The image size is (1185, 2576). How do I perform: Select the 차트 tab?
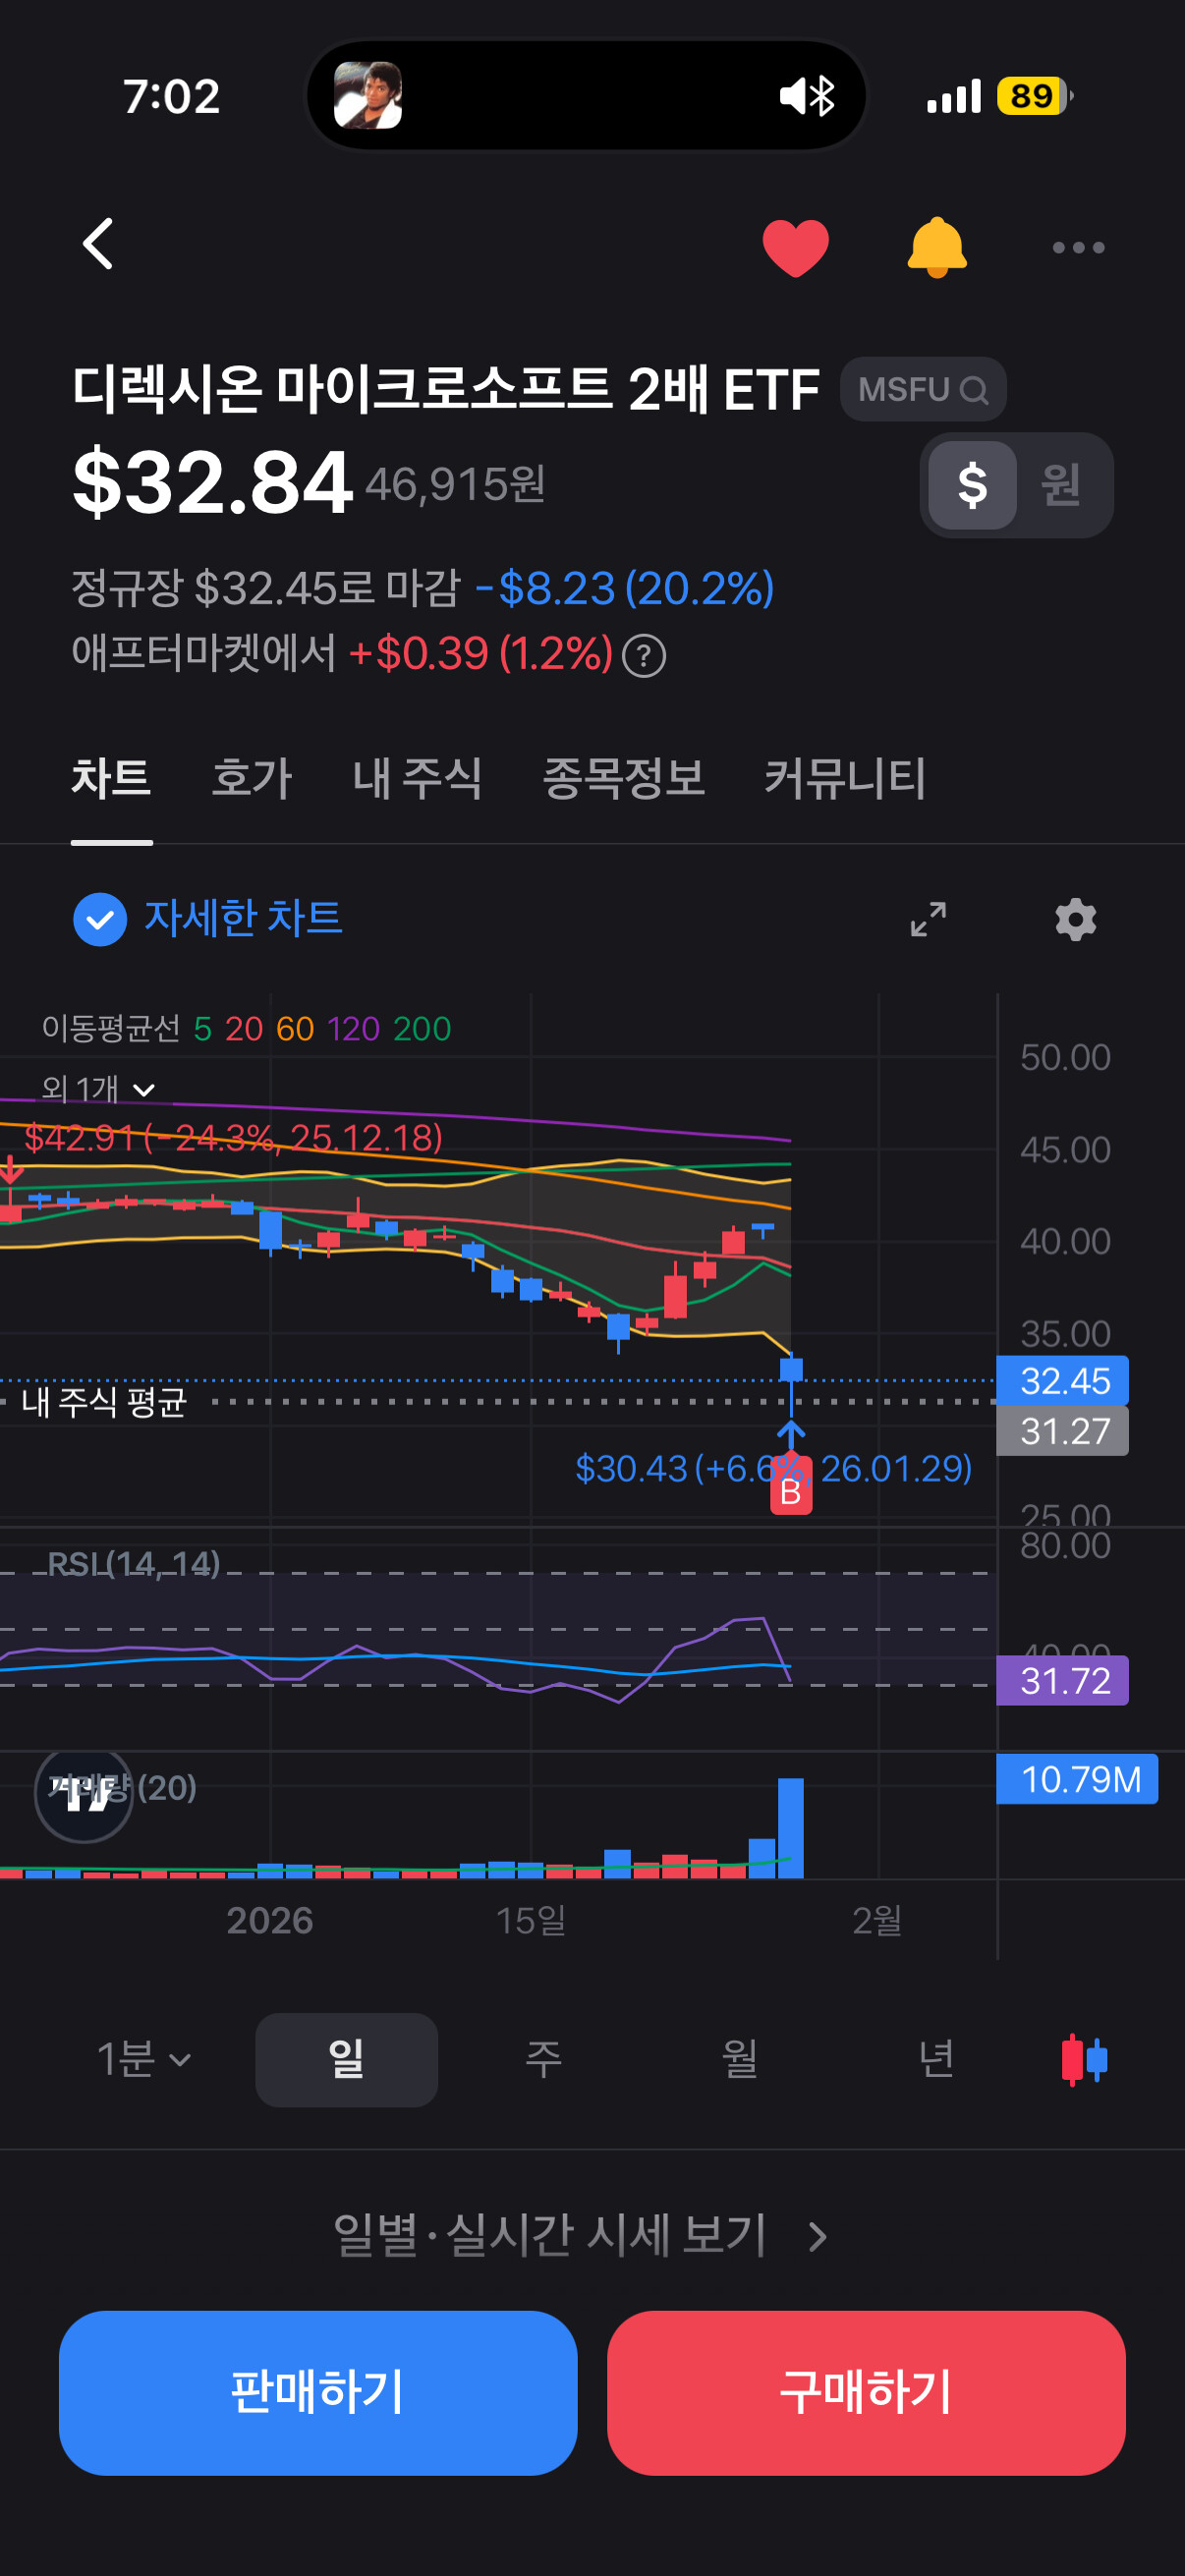pos(111,778)
